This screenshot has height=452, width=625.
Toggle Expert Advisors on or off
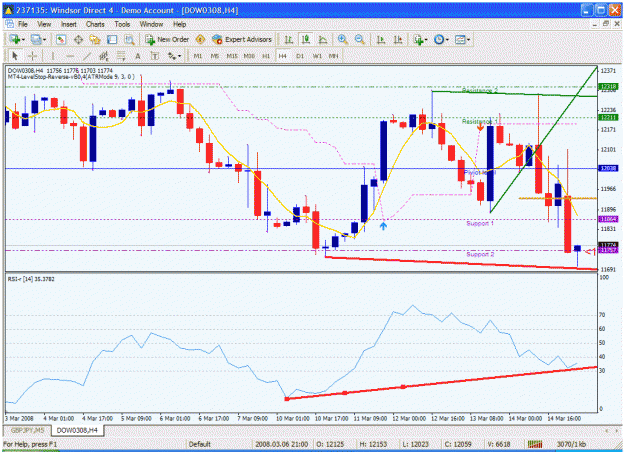(242, 39)
